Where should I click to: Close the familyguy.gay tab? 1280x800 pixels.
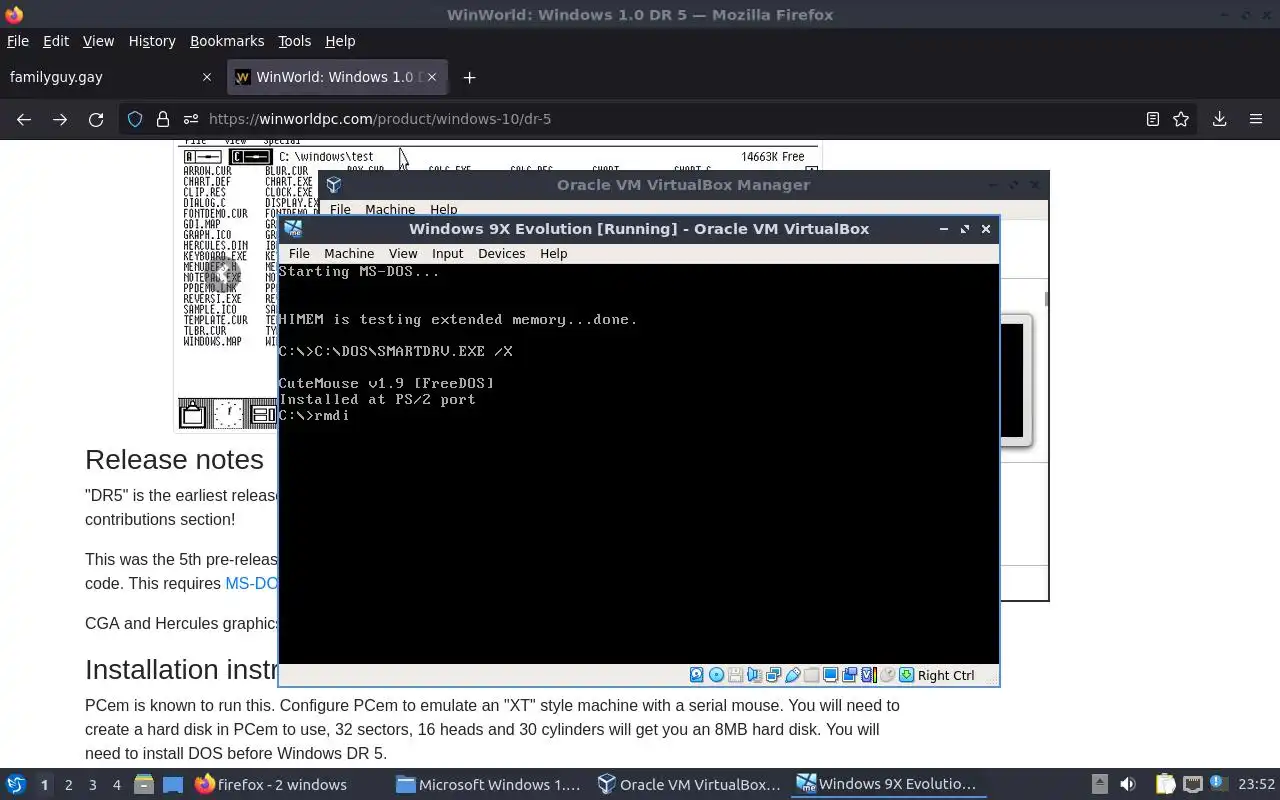pos(207,77)
